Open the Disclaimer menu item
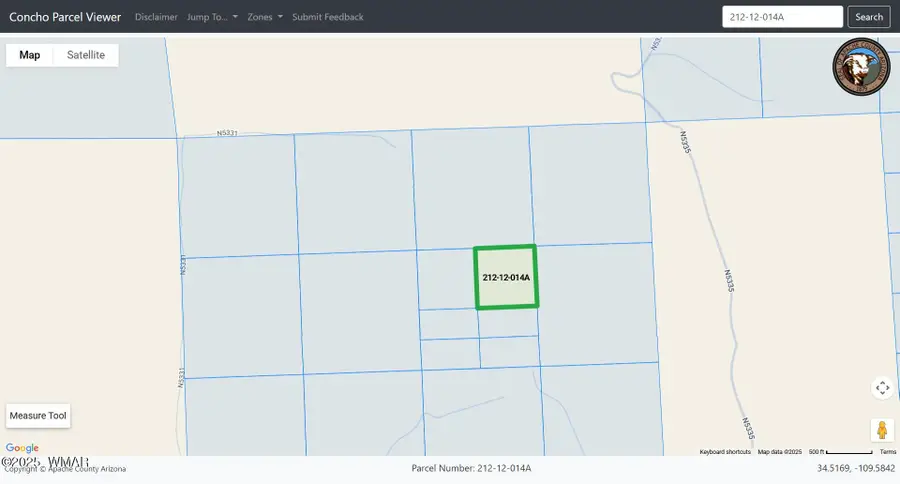900x484 pixels. coord(156,17)
